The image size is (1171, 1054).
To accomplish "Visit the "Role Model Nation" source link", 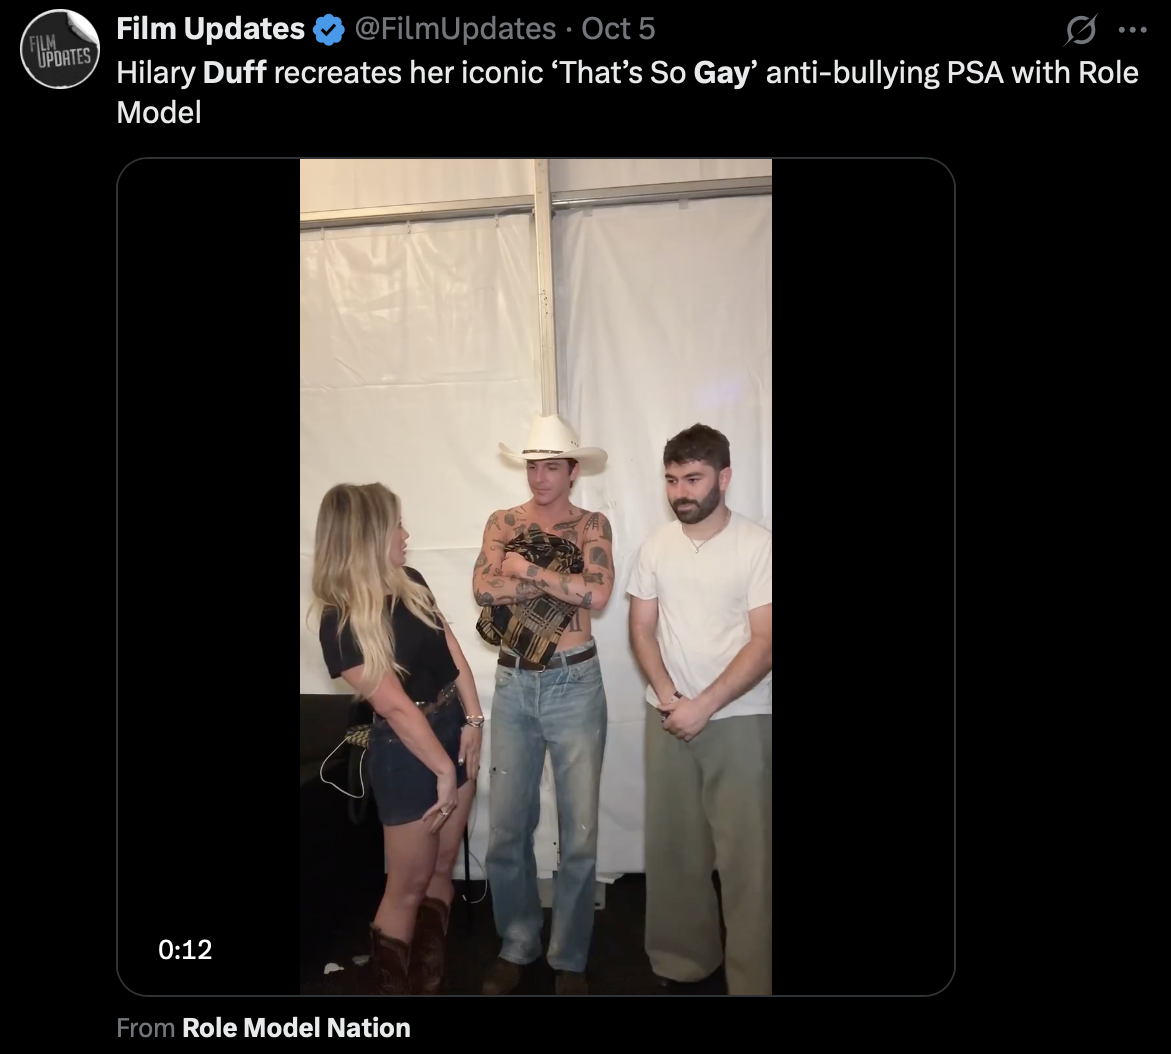I will click(x=296, y=1028).
